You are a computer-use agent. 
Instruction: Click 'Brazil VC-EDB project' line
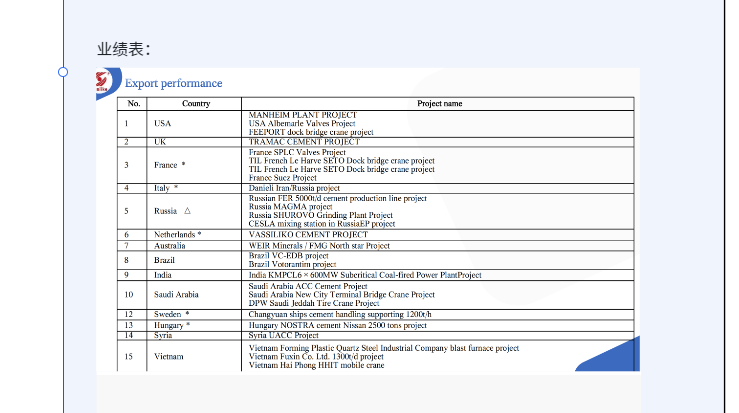click(288, 256)
